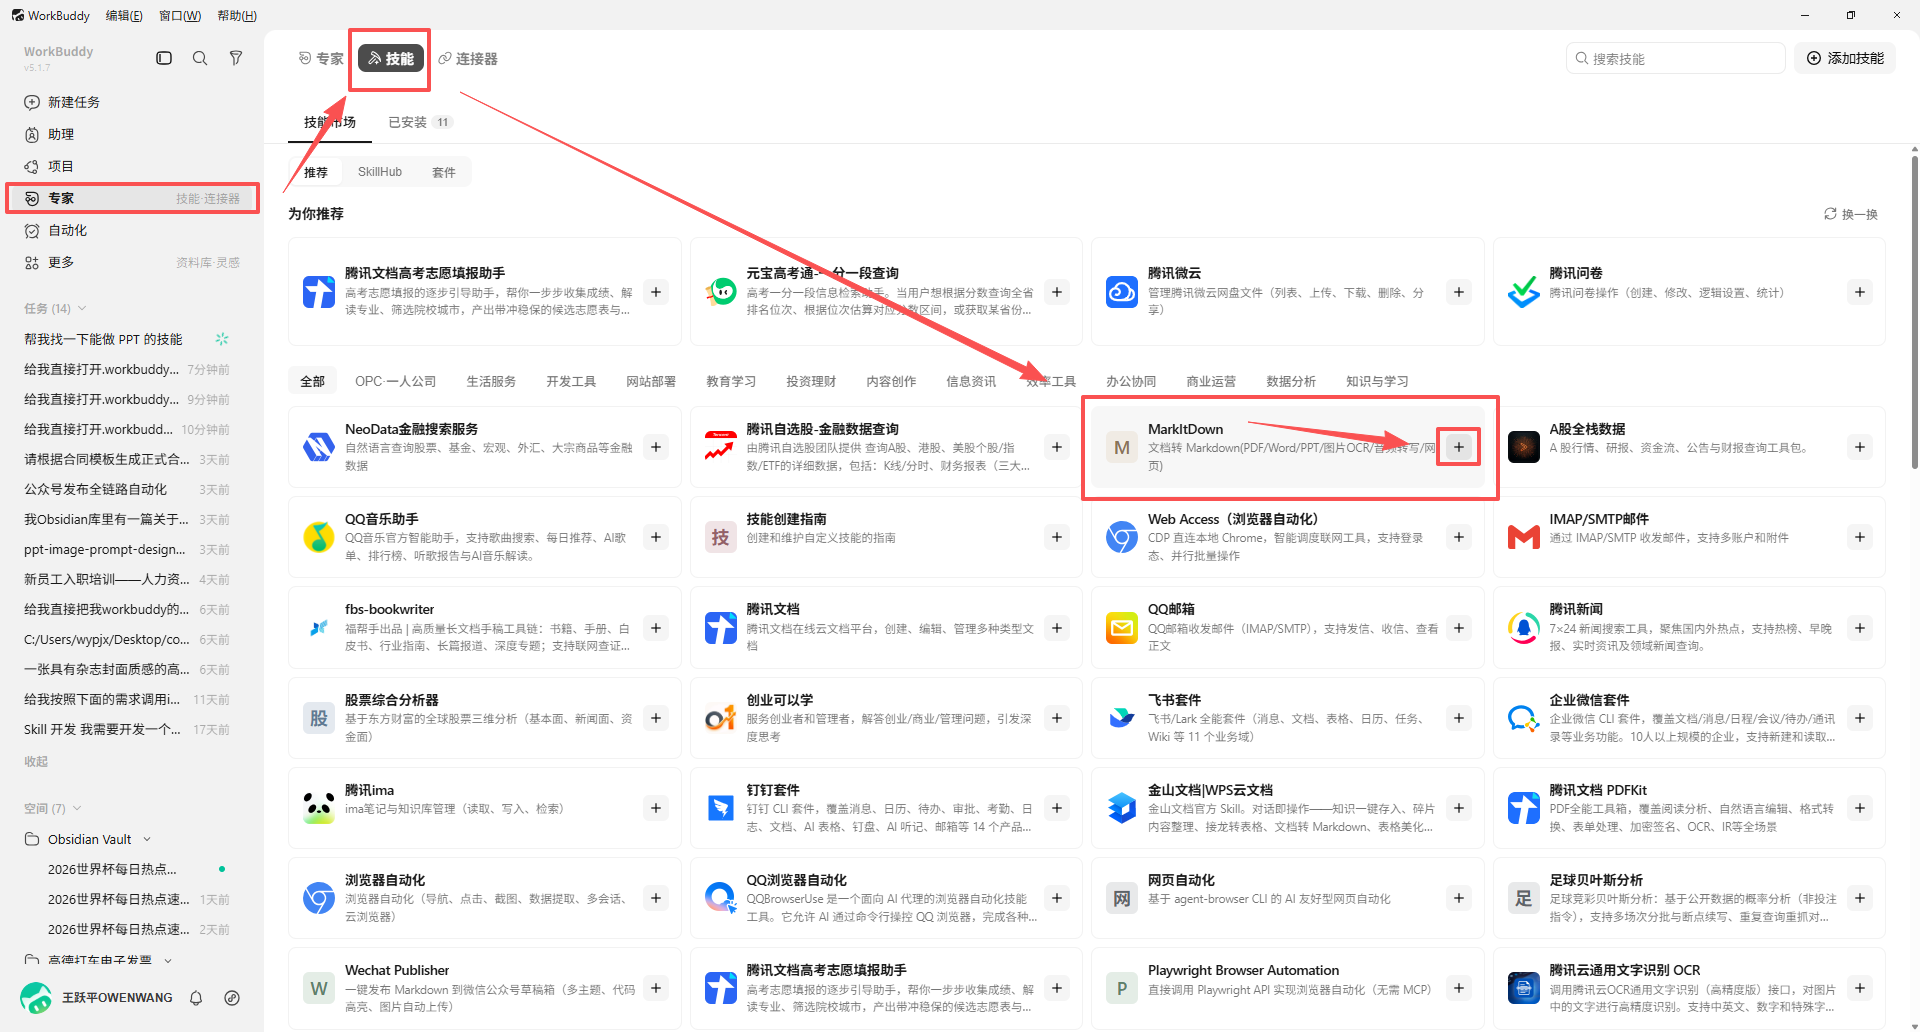This screenshot has height=1032, width=1920.
Task: Go to 自动化 in the sidebar
Action: pyautogui.click(x=132, y=230)
